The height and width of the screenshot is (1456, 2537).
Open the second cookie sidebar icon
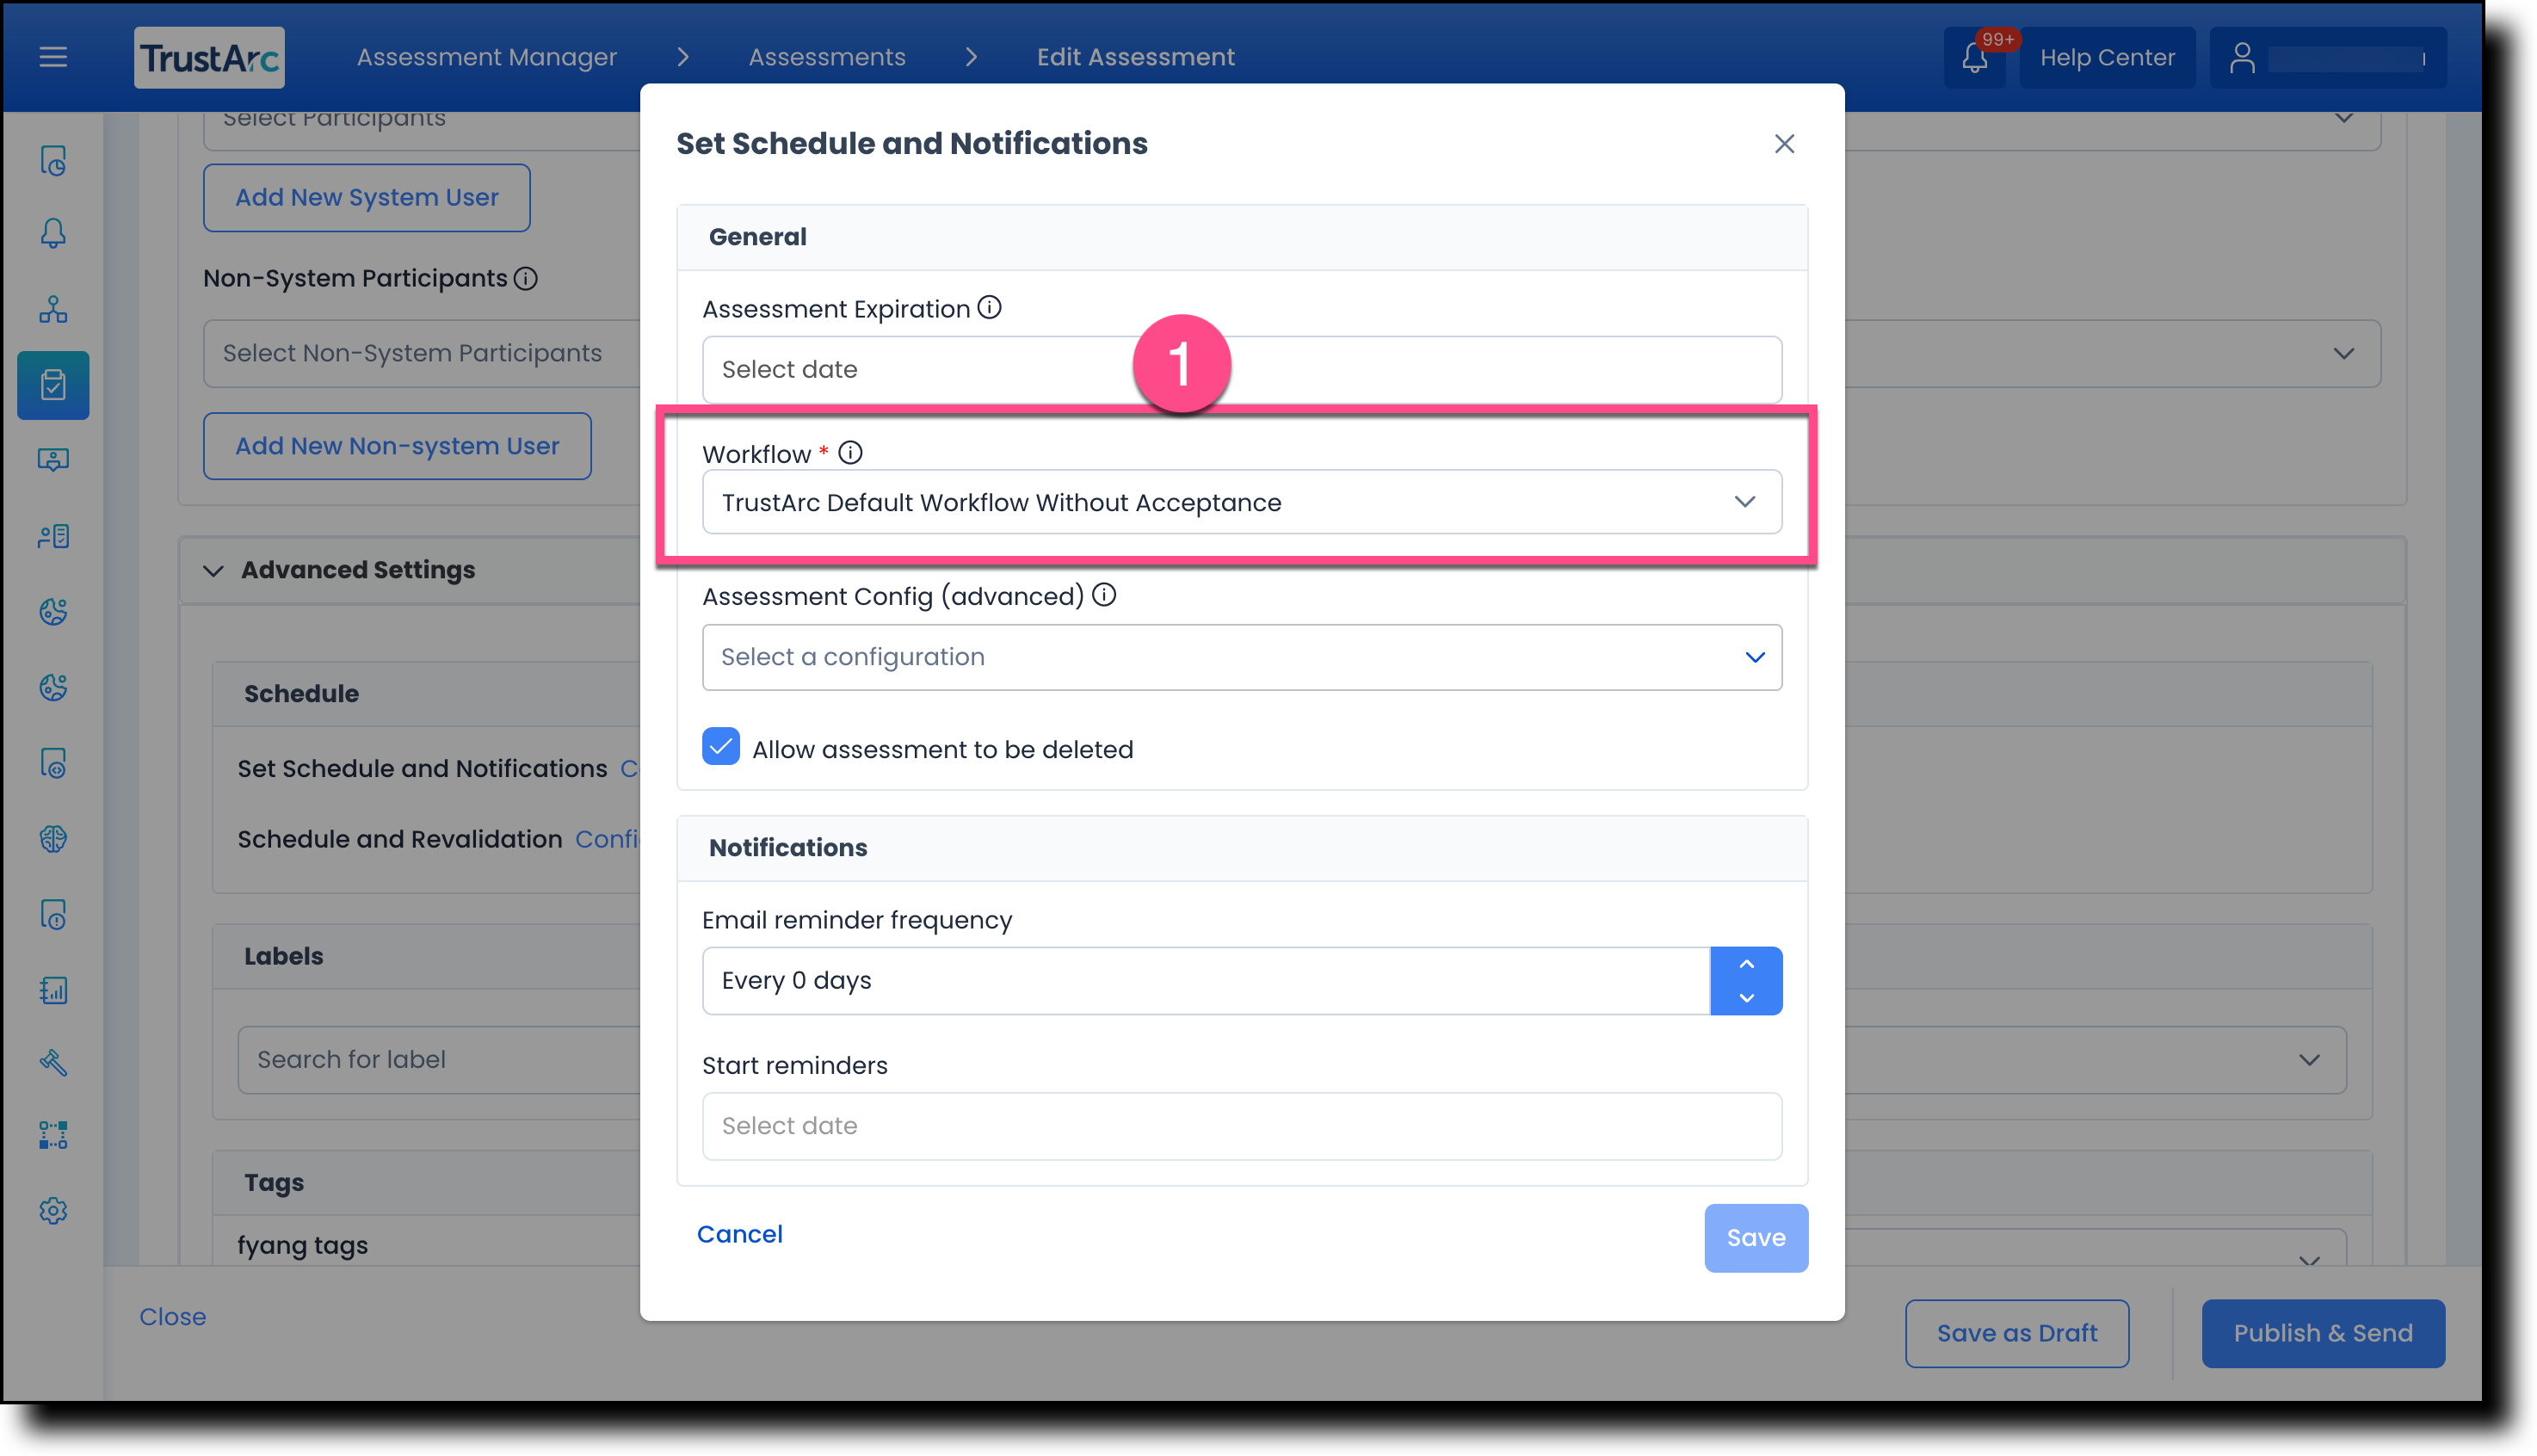click(53, 687)
